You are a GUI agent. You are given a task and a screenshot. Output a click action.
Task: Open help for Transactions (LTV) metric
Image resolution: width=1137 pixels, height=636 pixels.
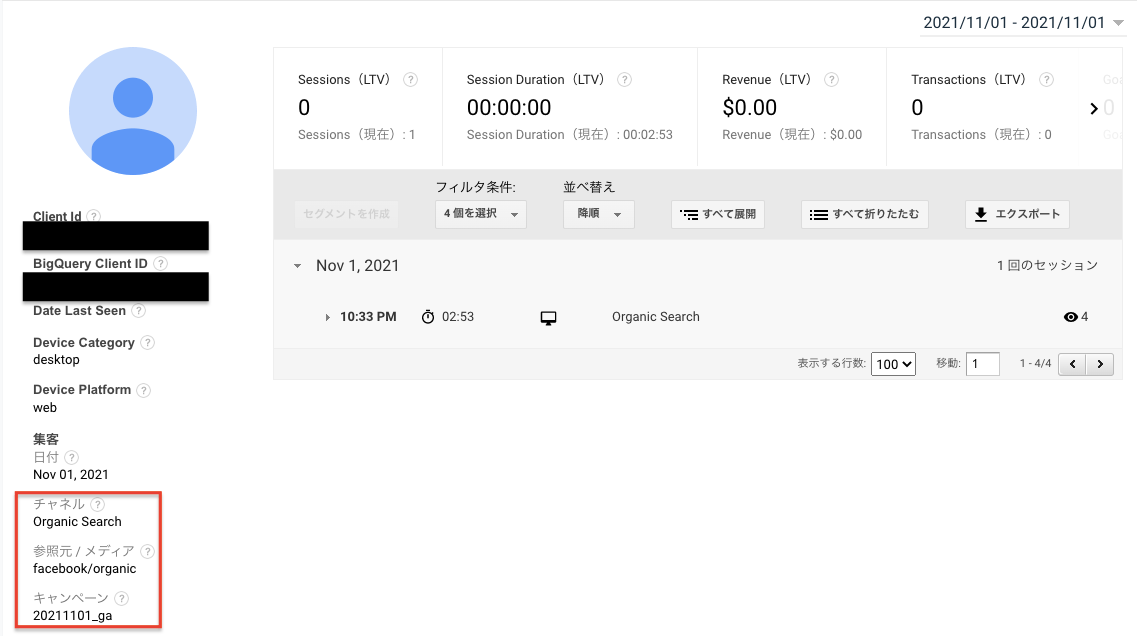point(1046,80)
